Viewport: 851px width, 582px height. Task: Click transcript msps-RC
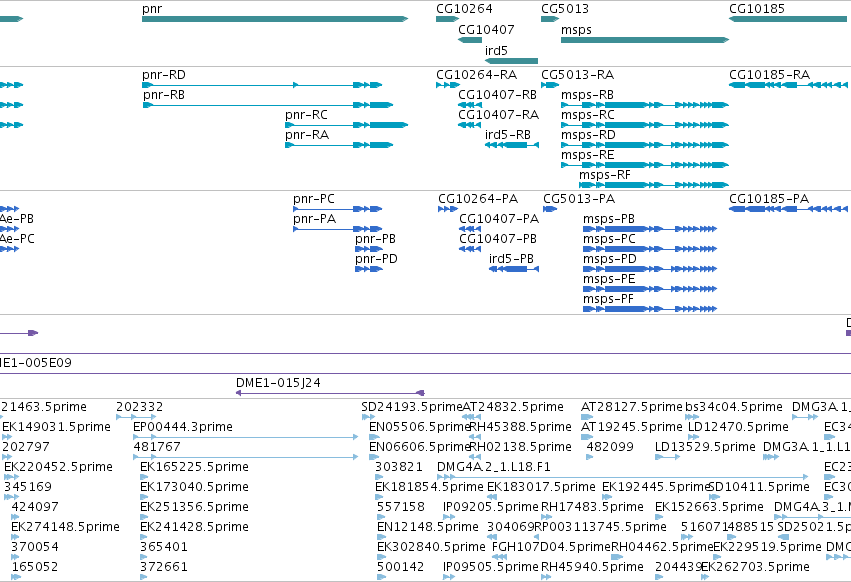coord(645,125)
